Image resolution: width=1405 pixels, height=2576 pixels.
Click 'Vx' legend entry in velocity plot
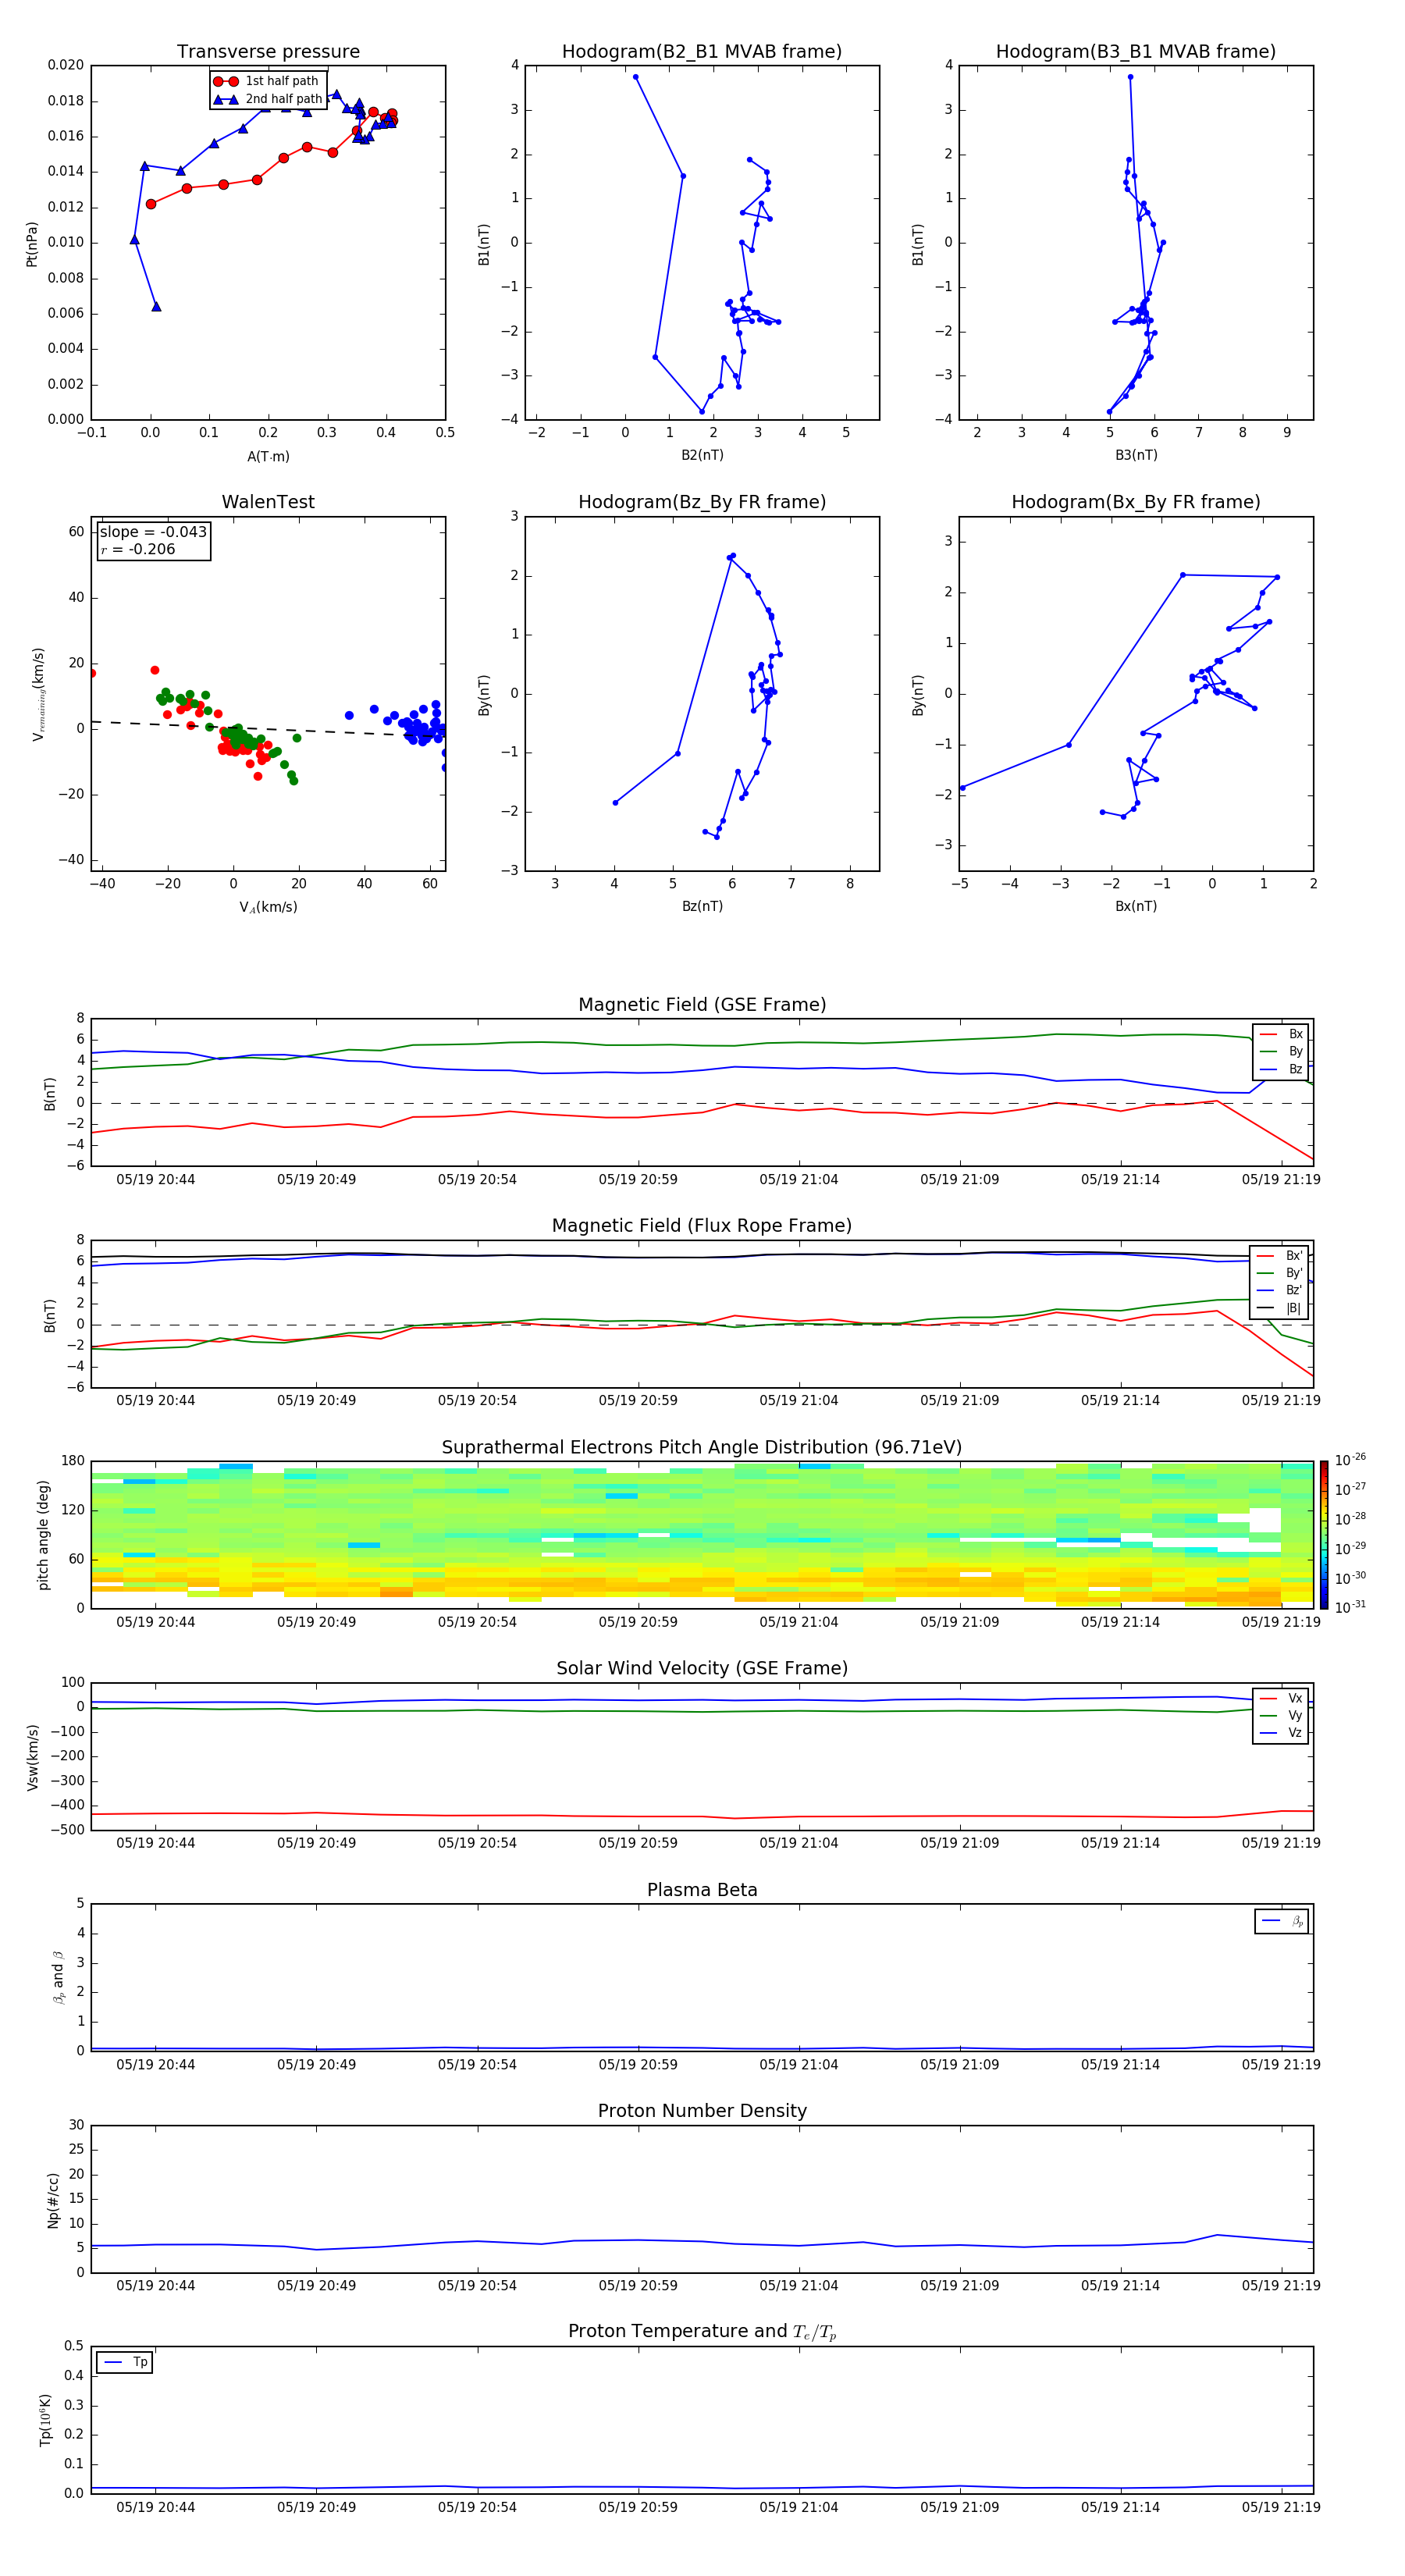(x=1281, y=1698)
